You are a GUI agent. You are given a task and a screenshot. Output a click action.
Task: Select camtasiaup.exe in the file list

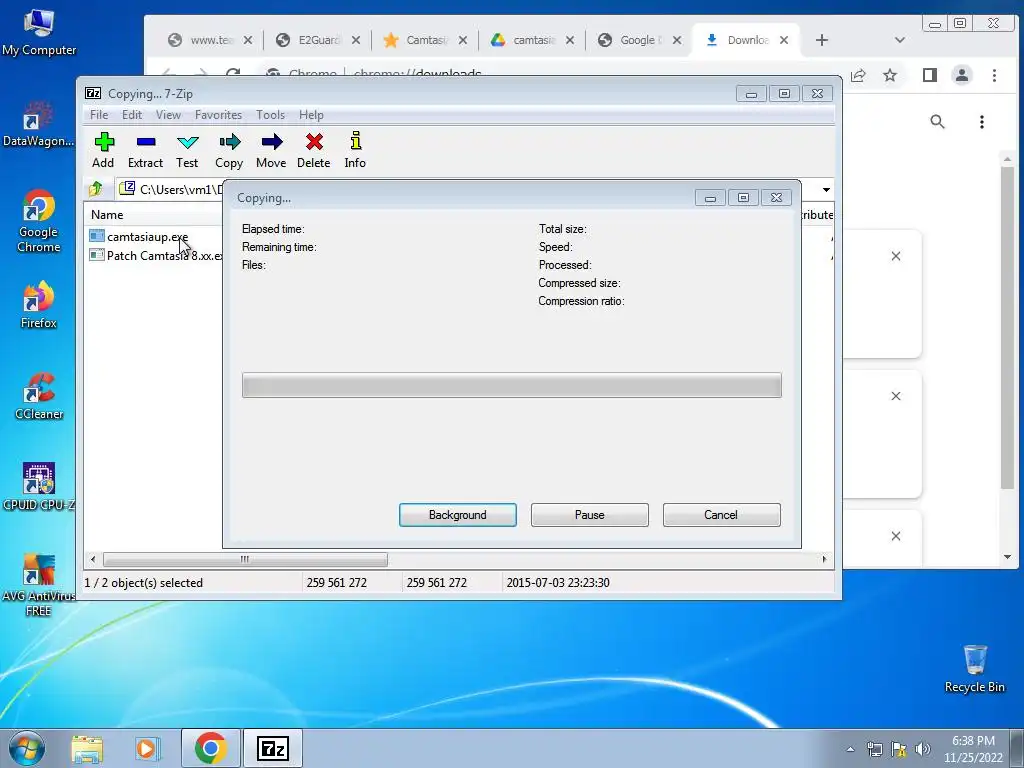click(x=147, y=236)
